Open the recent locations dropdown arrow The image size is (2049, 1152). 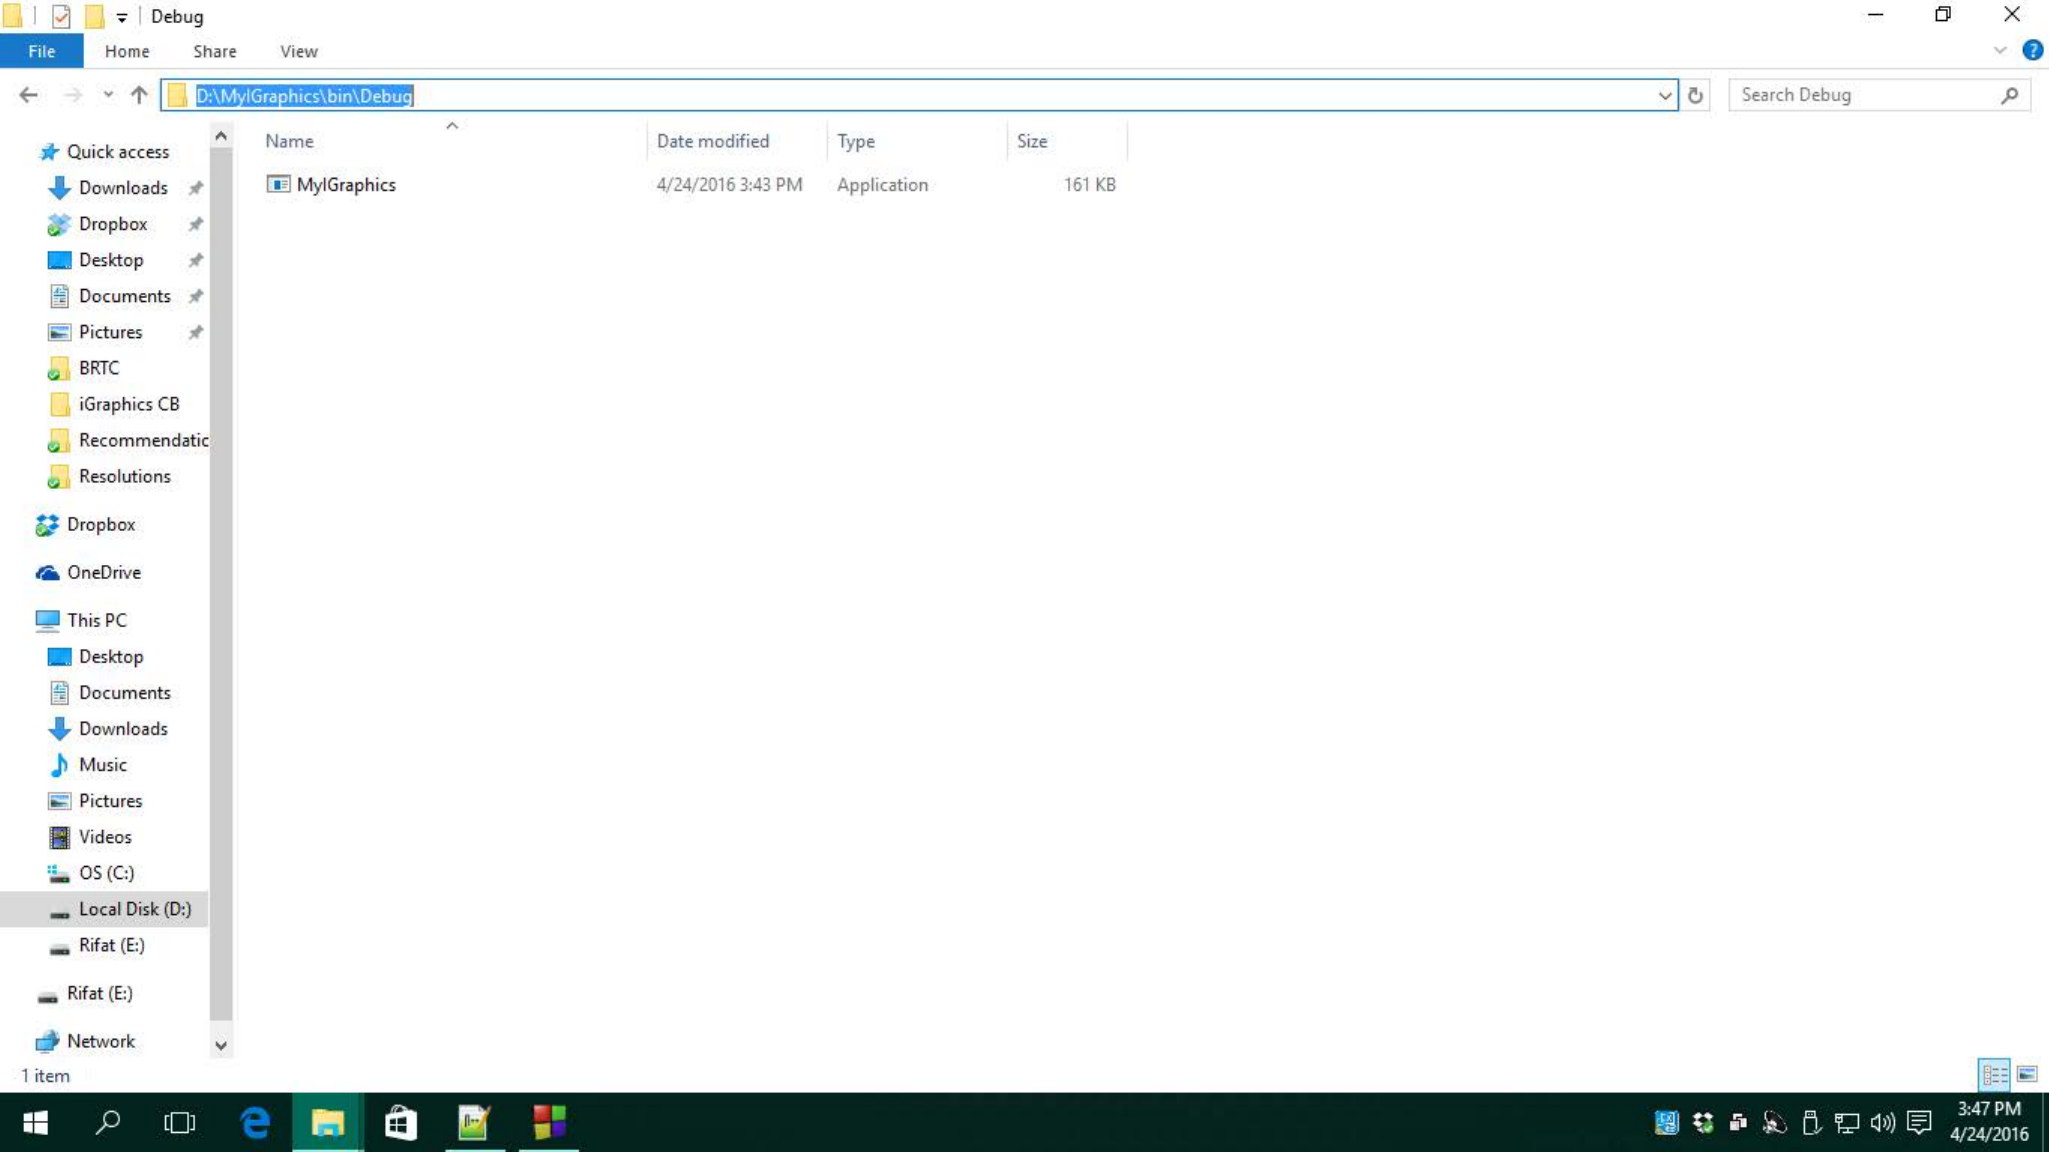pyautogui.click(x=108, y=95)
